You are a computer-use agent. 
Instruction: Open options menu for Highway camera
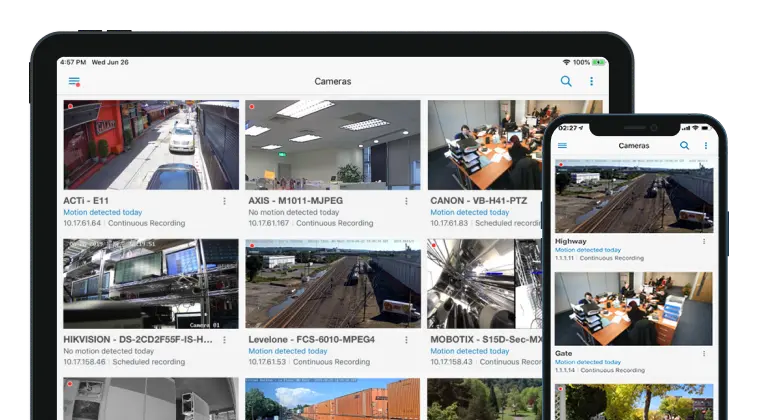(x=704, y=241)
